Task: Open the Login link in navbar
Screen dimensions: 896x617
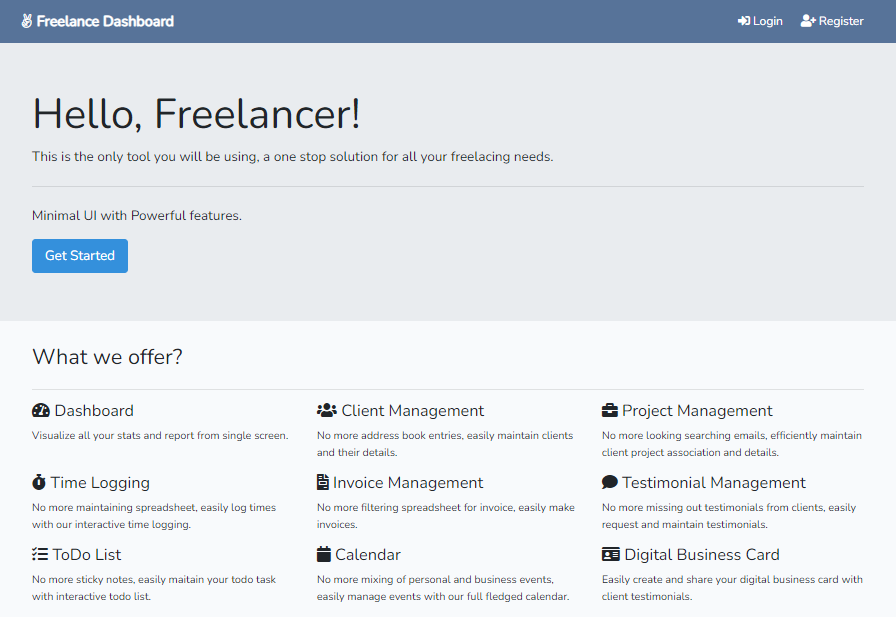Action: click(x=760, y=21)
